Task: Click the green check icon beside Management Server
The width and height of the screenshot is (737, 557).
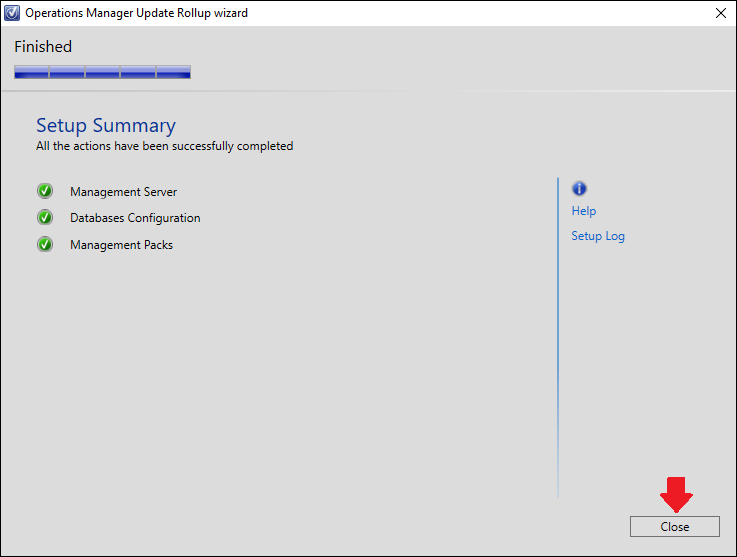Action: pyautogui.click(x=45, y=191)
